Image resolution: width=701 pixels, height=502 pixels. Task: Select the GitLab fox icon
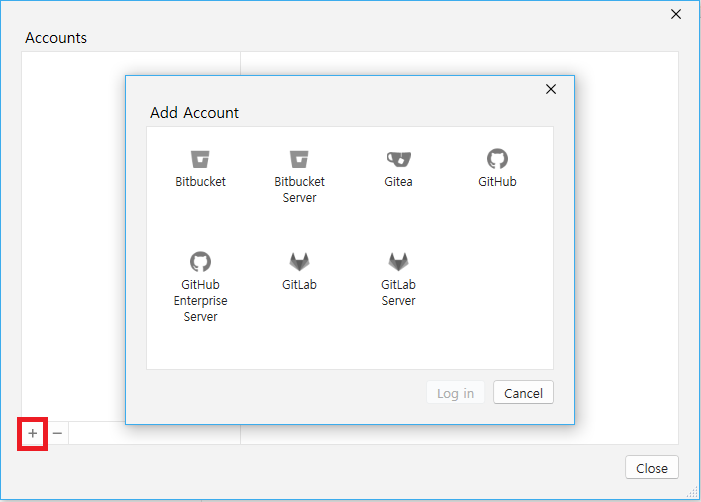click(299, 262)
